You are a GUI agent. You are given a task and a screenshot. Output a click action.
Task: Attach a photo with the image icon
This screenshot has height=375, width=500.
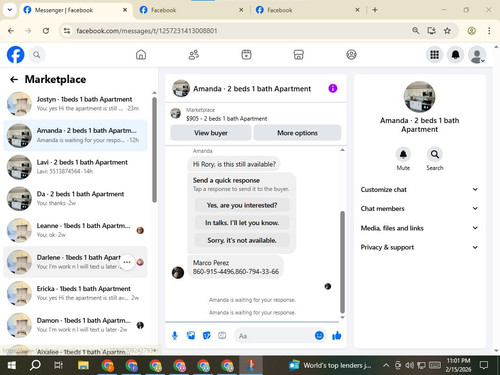tap(191, 336)
